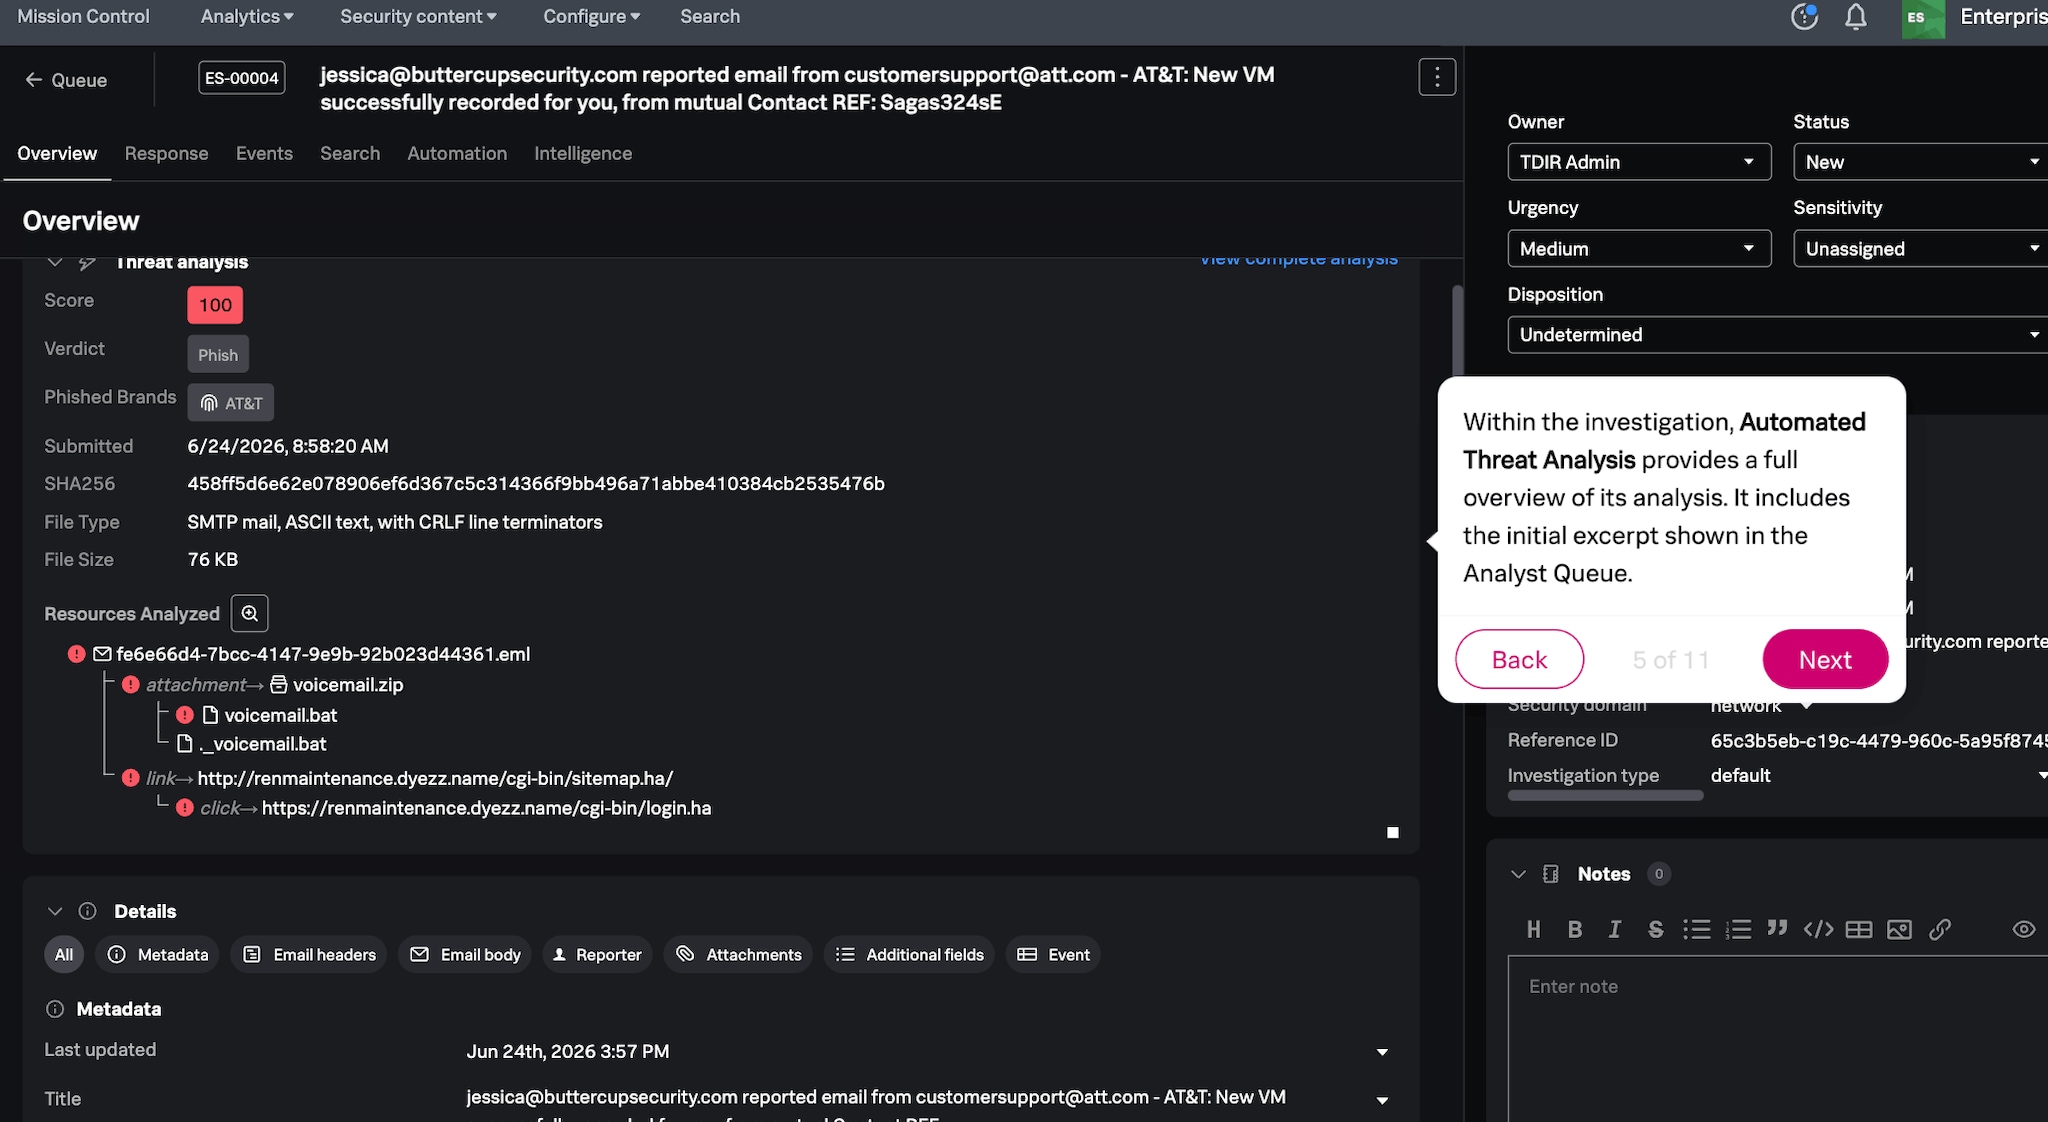
Task: Open the notifications bell
Action: point(1856,17)
